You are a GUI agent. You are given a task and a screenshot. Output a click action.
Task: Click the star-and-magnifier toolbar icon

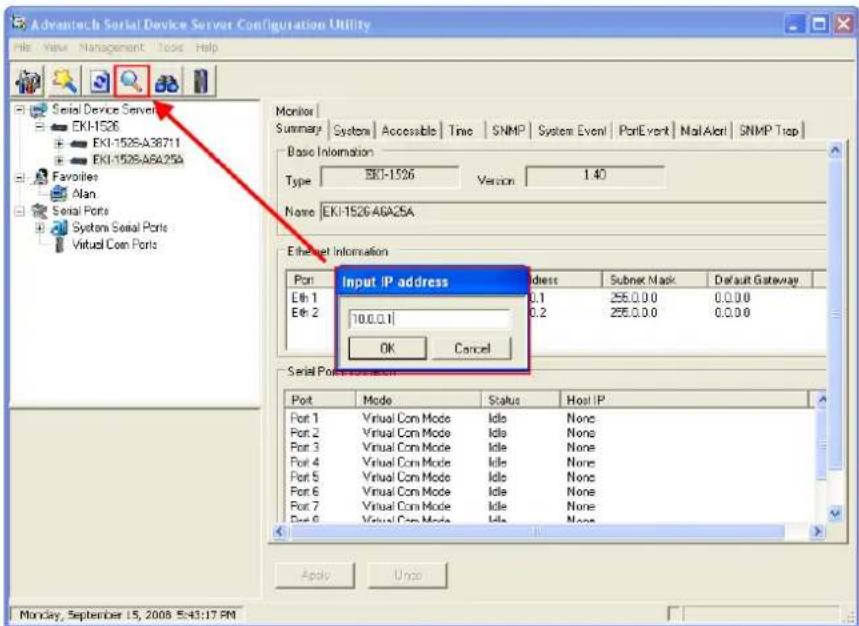pyautogui.click(x=65, y=82)
